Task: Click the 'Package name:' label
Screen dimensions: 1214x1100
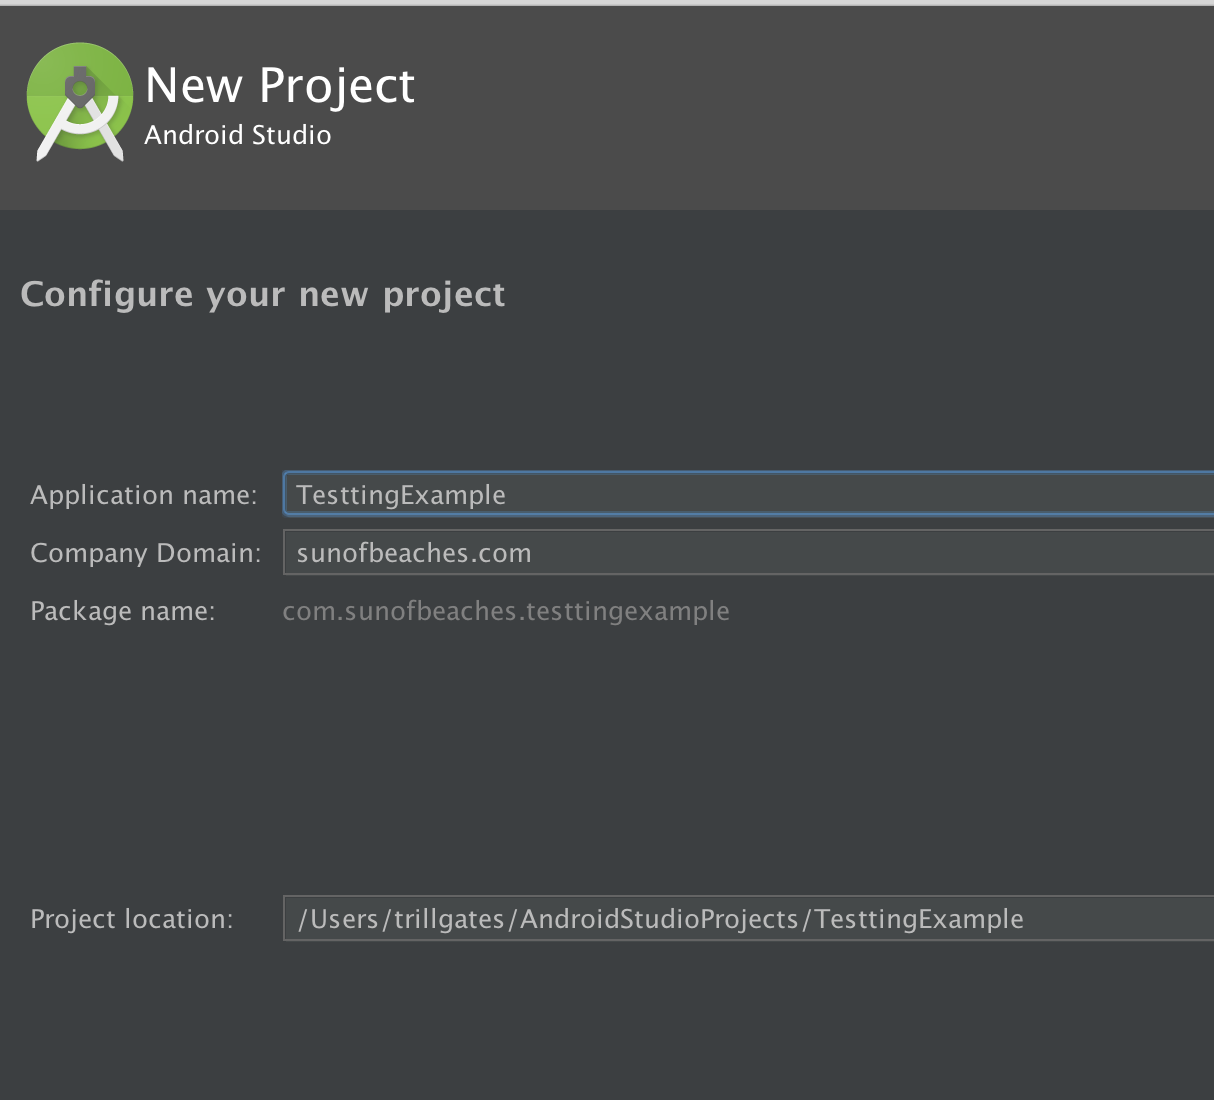Action: tap(123, 611)
